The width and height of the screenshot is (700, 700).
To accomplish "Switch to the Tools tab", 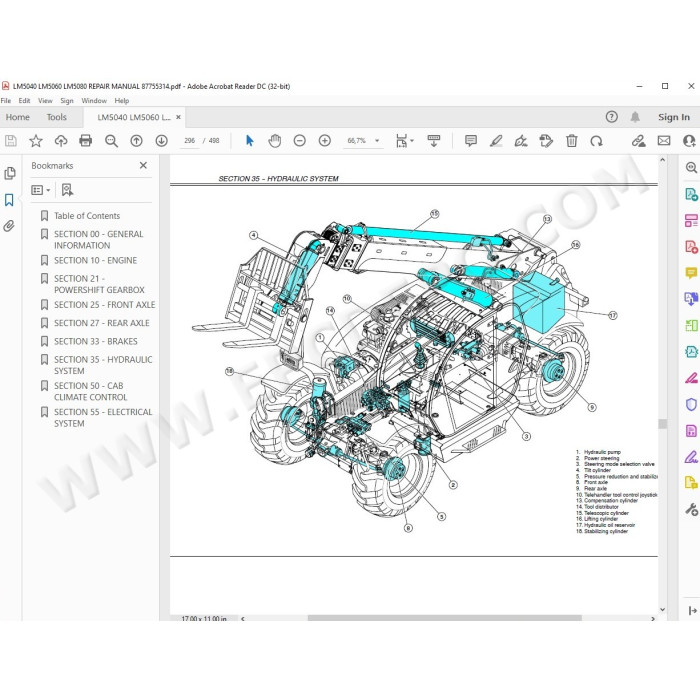I will coord(57,117).
